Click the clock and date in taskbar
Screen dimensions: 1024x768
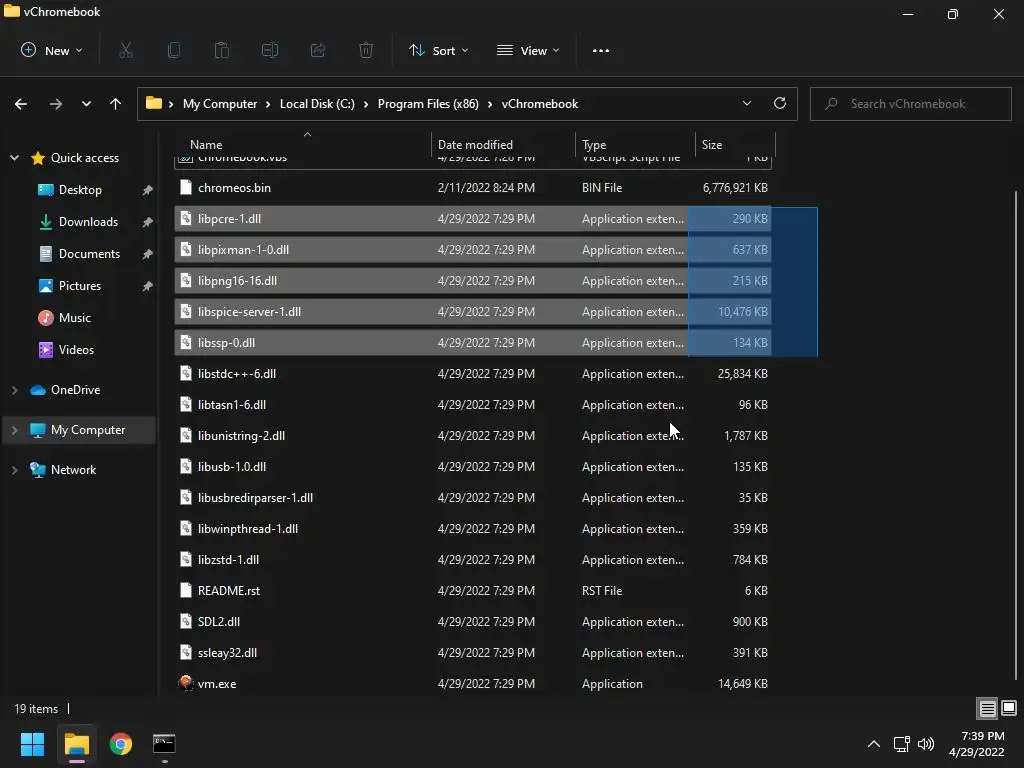pos(976,744)
